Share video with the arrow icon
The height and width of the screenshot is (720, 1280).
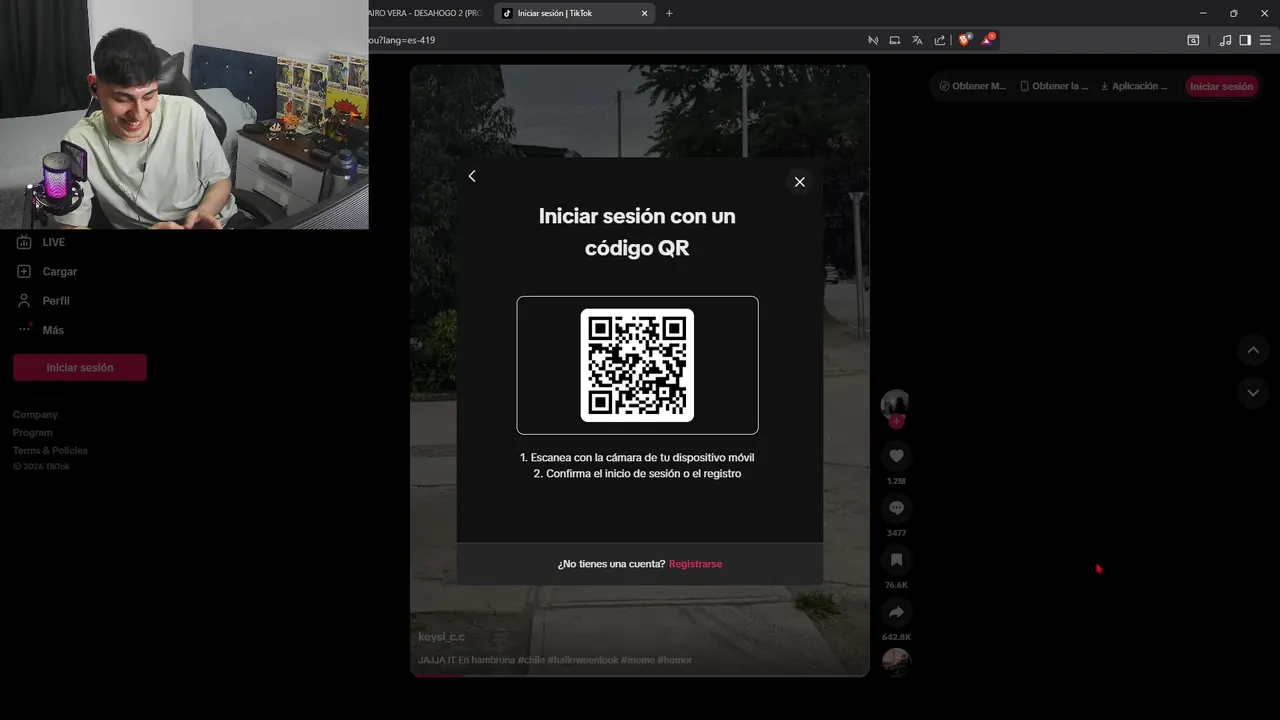coord(896,612)
